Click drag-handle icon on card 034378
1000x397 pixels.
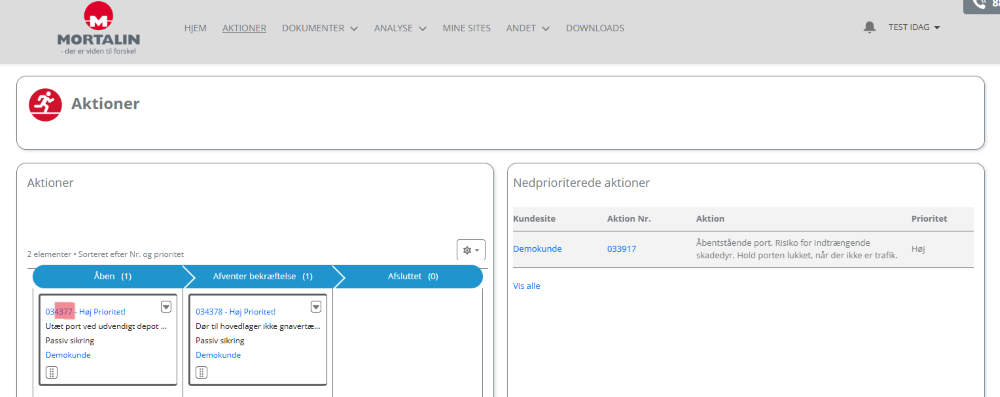click(x=202, y=373)
